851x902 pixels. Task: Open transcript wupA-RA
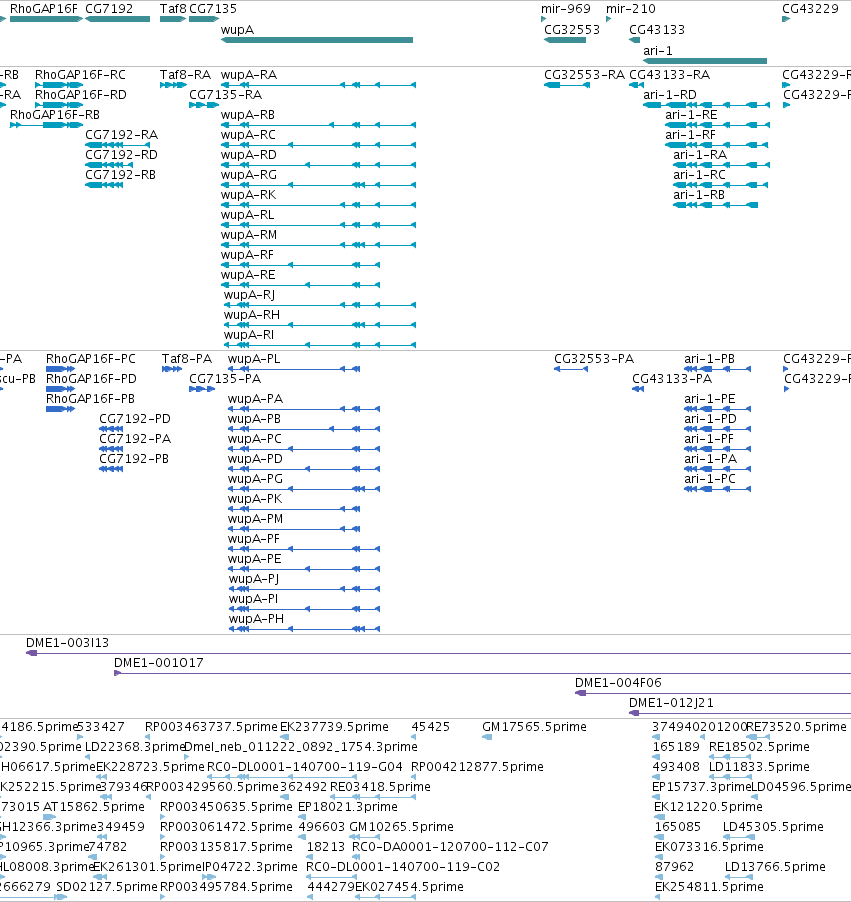coord(249,75)
